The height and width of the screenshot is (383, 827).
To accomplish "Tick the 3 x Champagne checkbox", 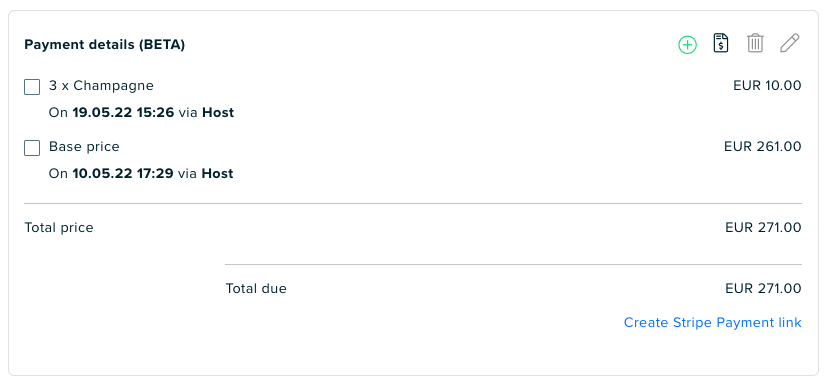I will pos(32,87).
